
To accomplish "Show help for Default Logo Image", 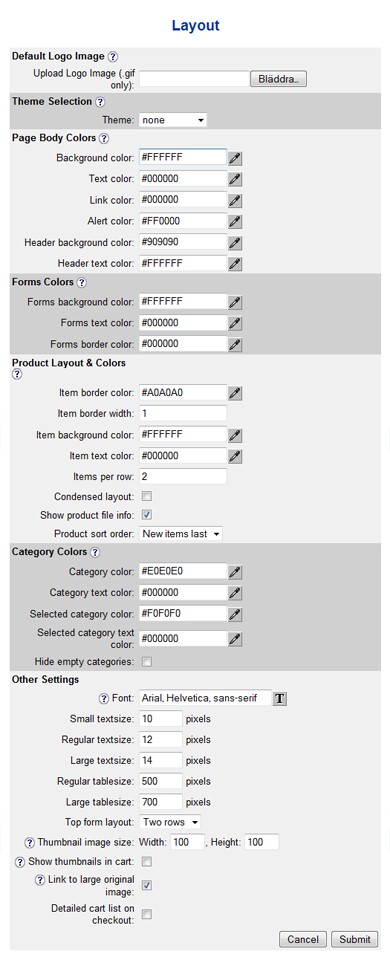I will tap(113, 57).
